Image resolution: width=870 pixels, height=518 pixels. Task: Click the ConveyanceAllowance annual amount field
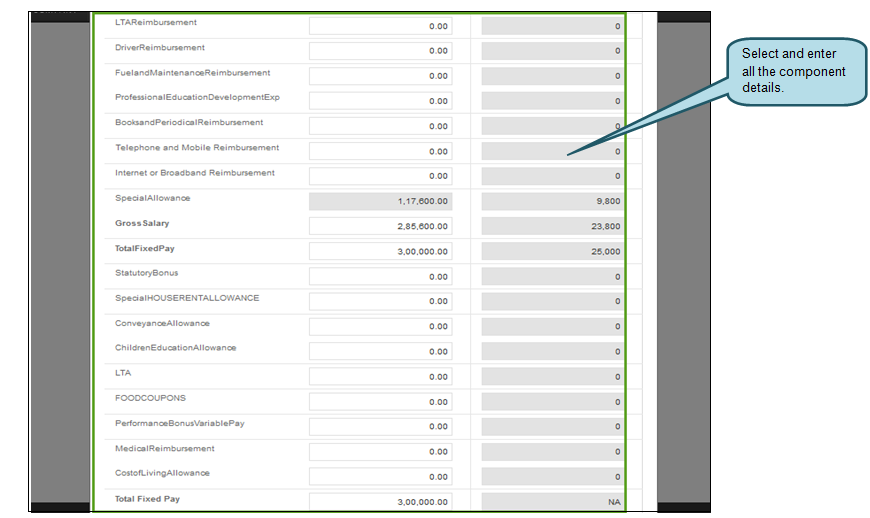(x=381, y=327)
